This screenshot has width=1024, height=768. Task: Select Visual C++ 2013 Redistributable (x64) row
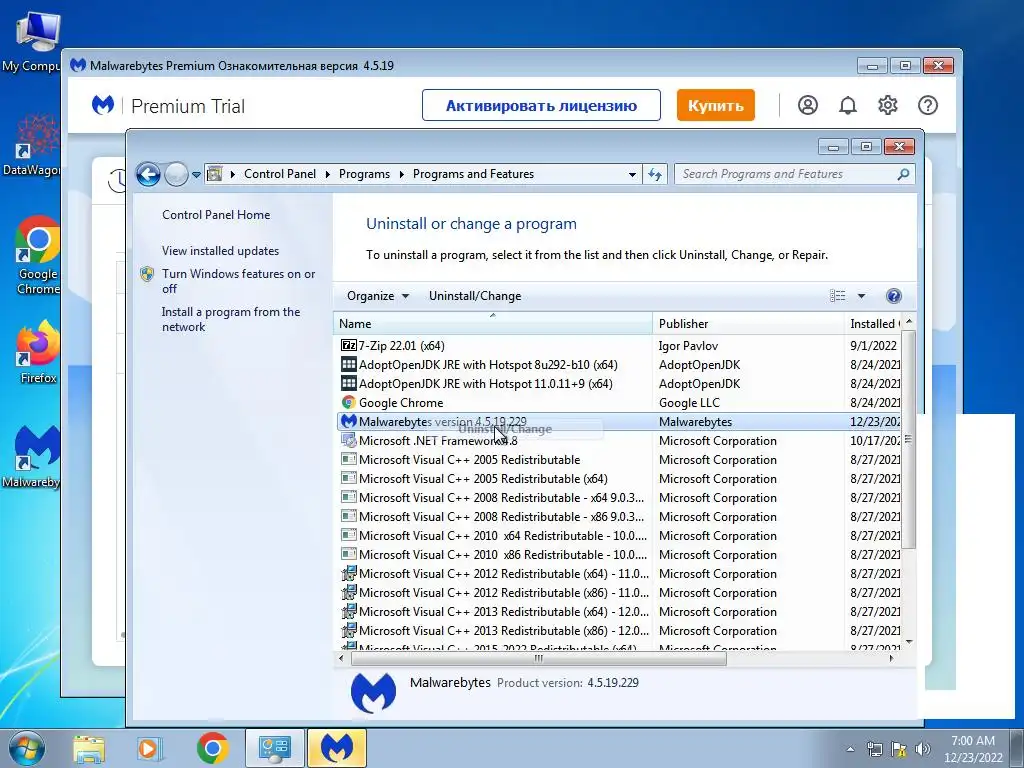coord(618,611)
